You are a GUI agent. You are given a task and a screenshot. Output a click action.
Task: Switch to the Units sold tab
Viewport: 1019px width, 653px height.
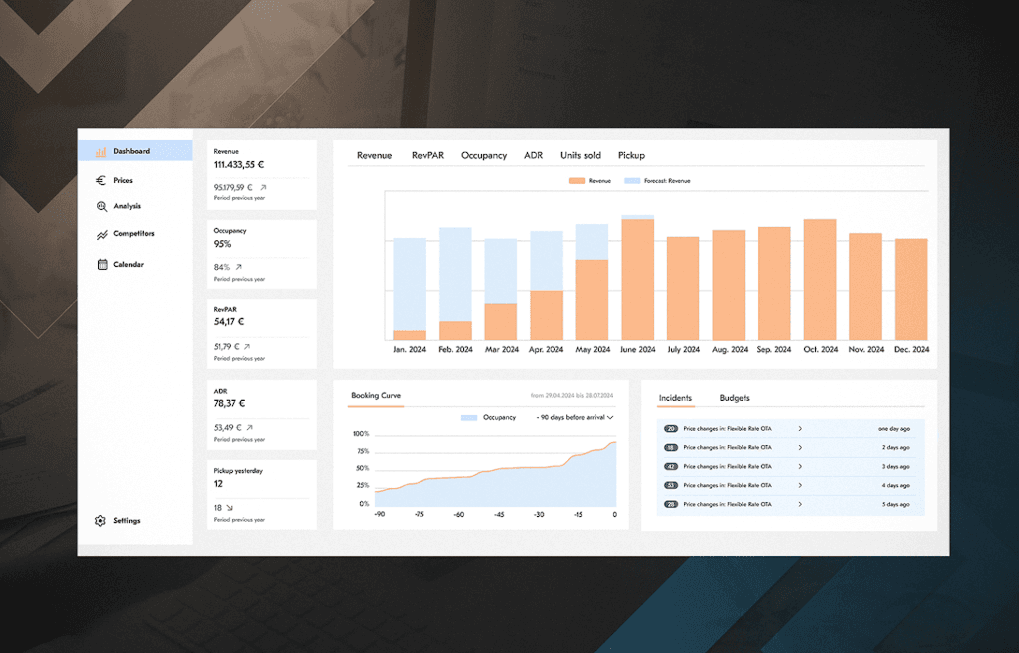pyautogui.click(x=580, y=155)
